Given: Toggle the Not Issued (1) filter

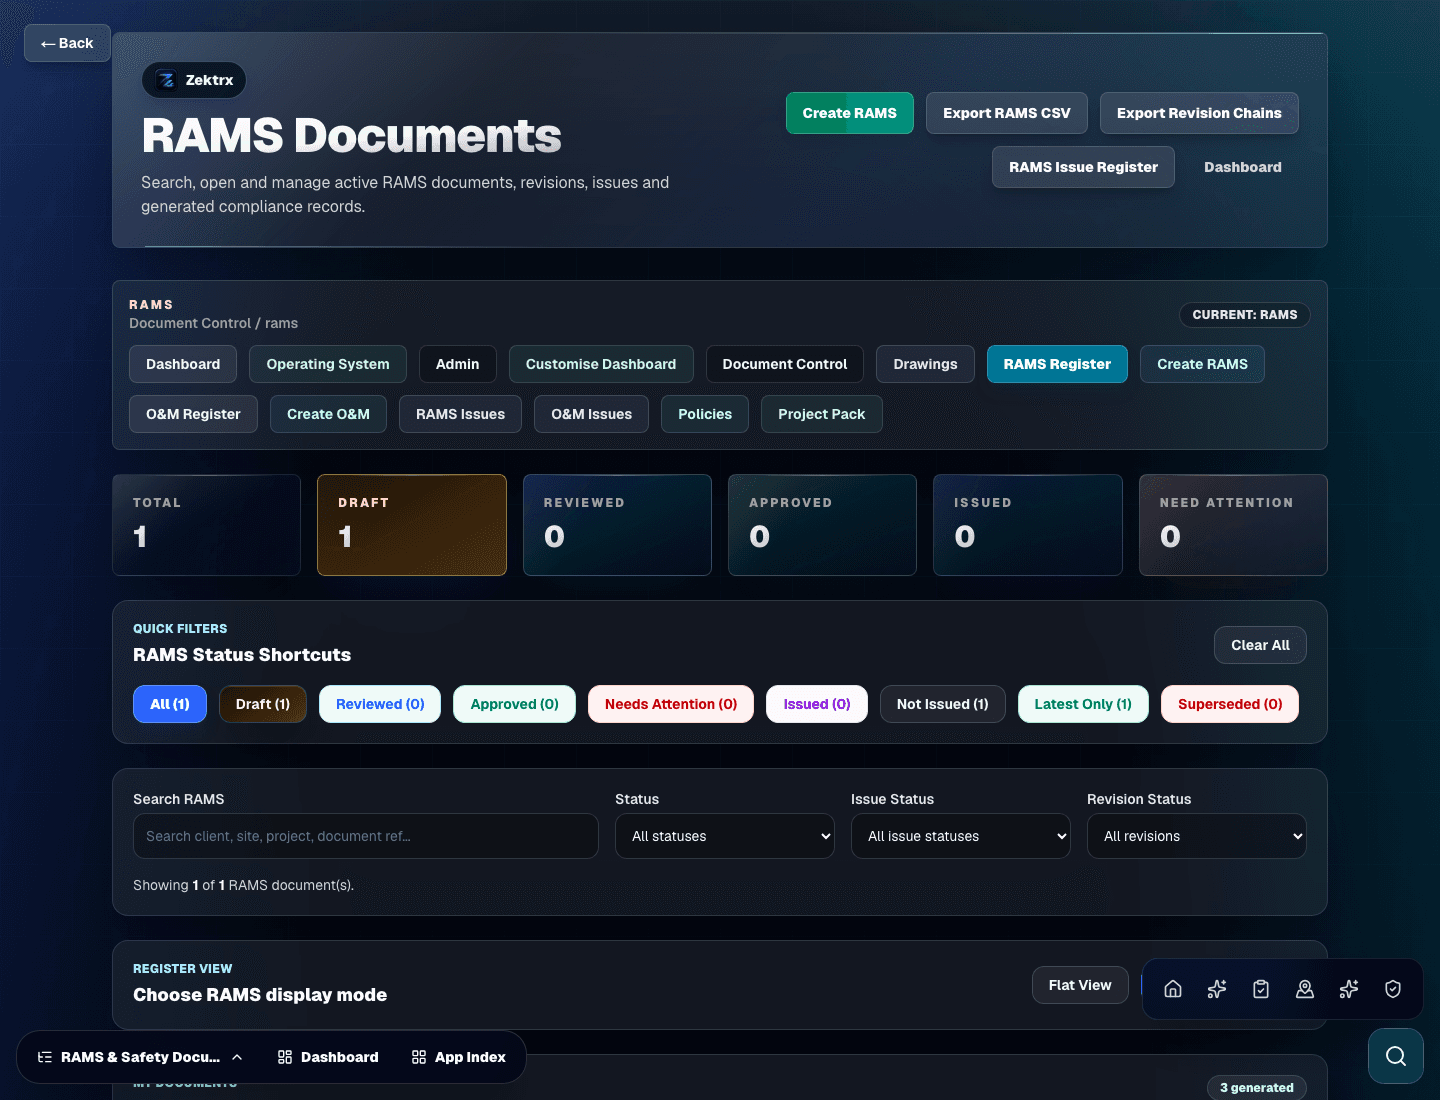Looking at the screenshot, I should click(942, 704).
